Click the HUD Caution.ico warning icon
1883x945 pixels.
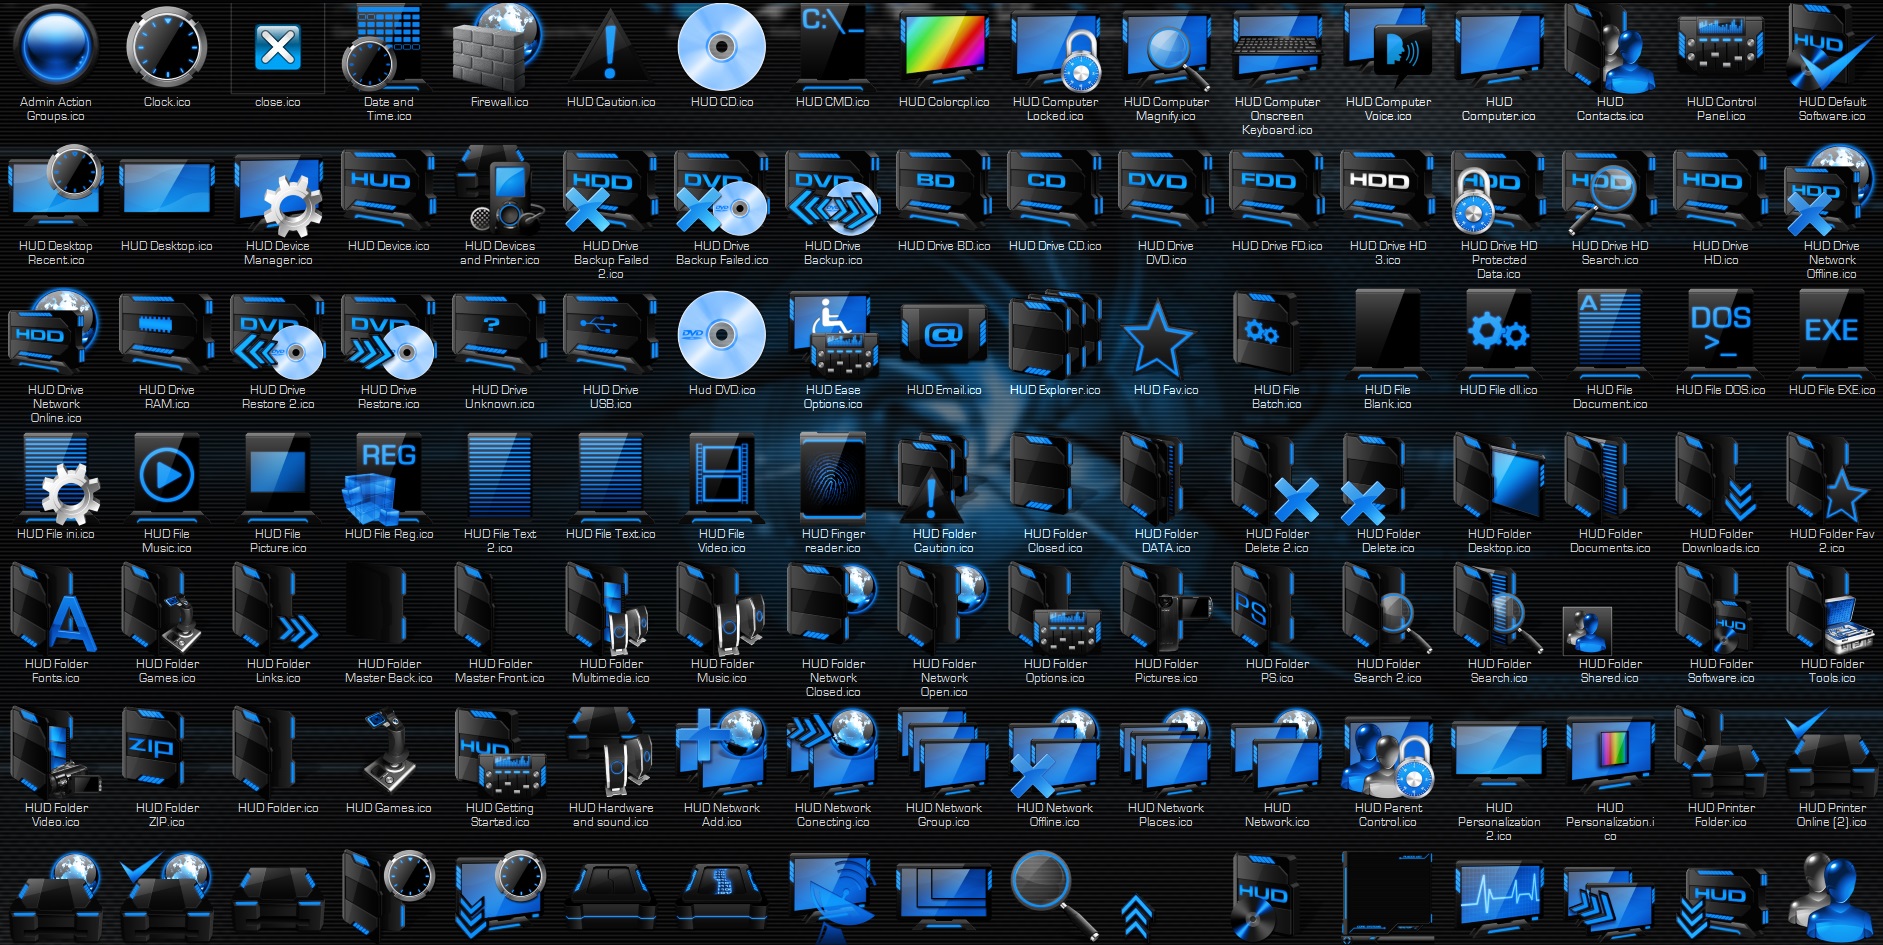610,45
